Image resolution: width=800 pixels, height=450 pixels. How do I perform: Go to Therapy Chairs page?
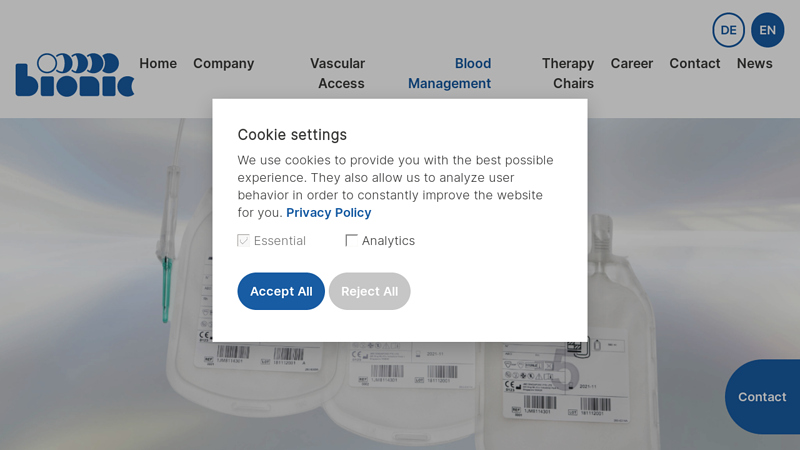pos(570,73)
